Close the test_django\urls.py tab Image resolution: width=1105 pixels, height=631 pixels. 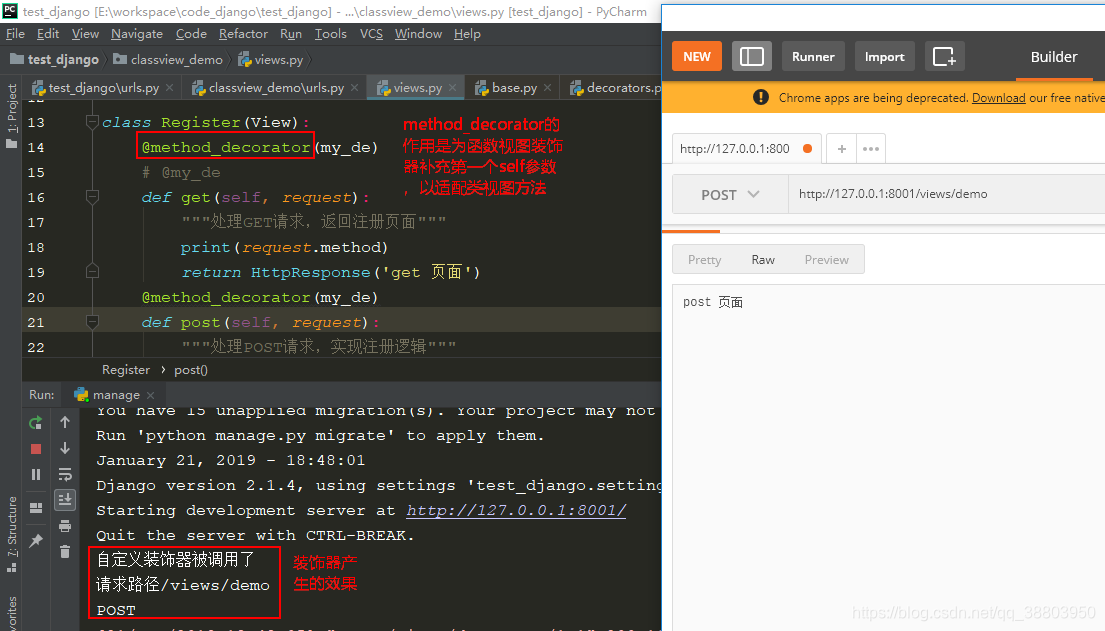tap(169, 87)
